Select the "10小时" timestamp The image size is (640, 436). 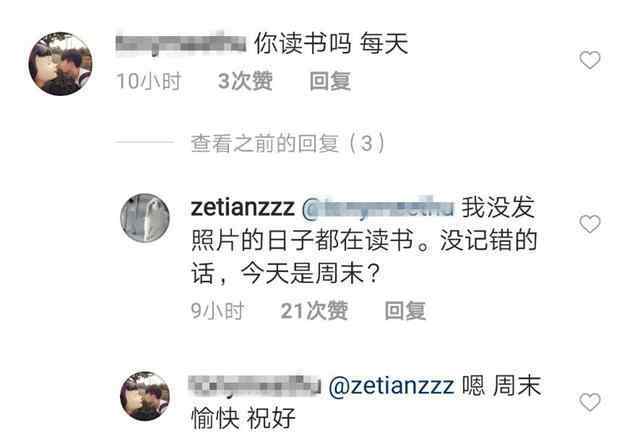149,81
